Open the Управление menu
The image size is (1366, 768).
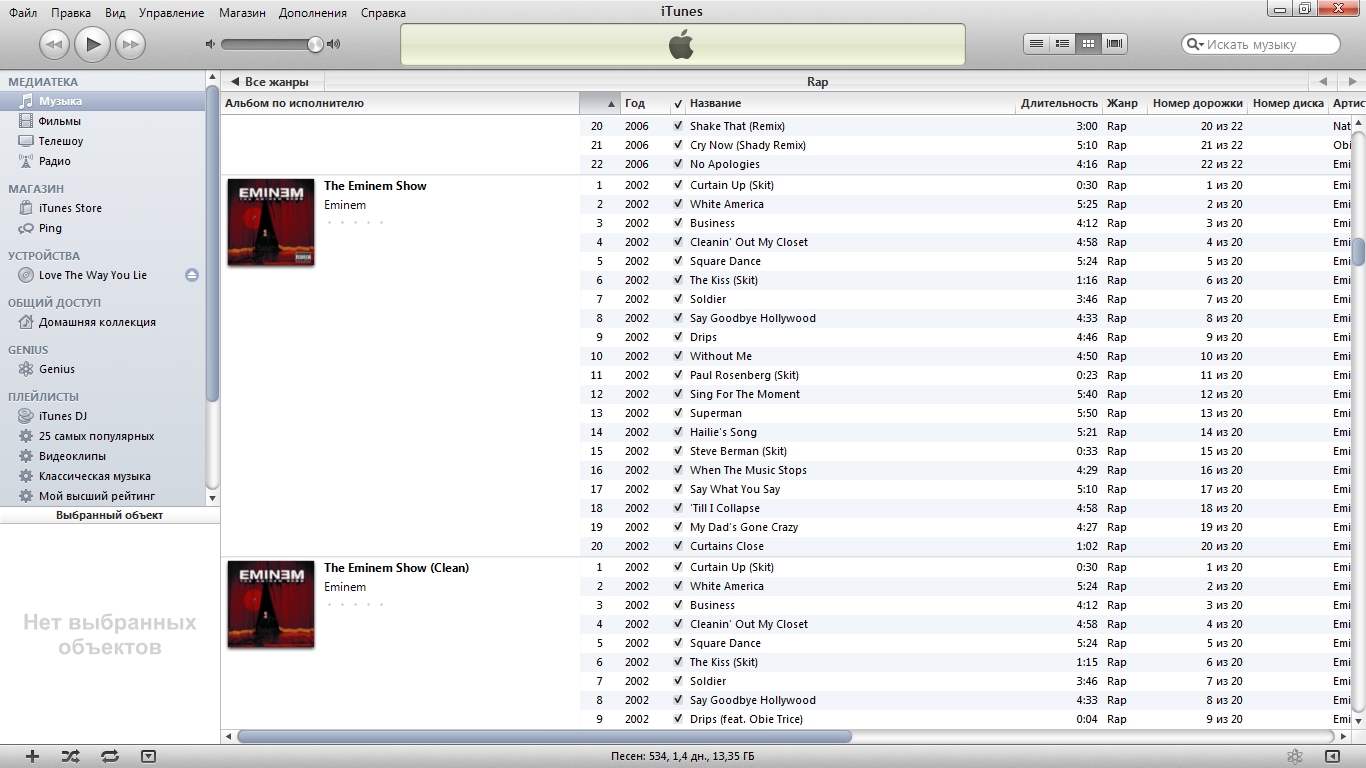tap(171, 13)
